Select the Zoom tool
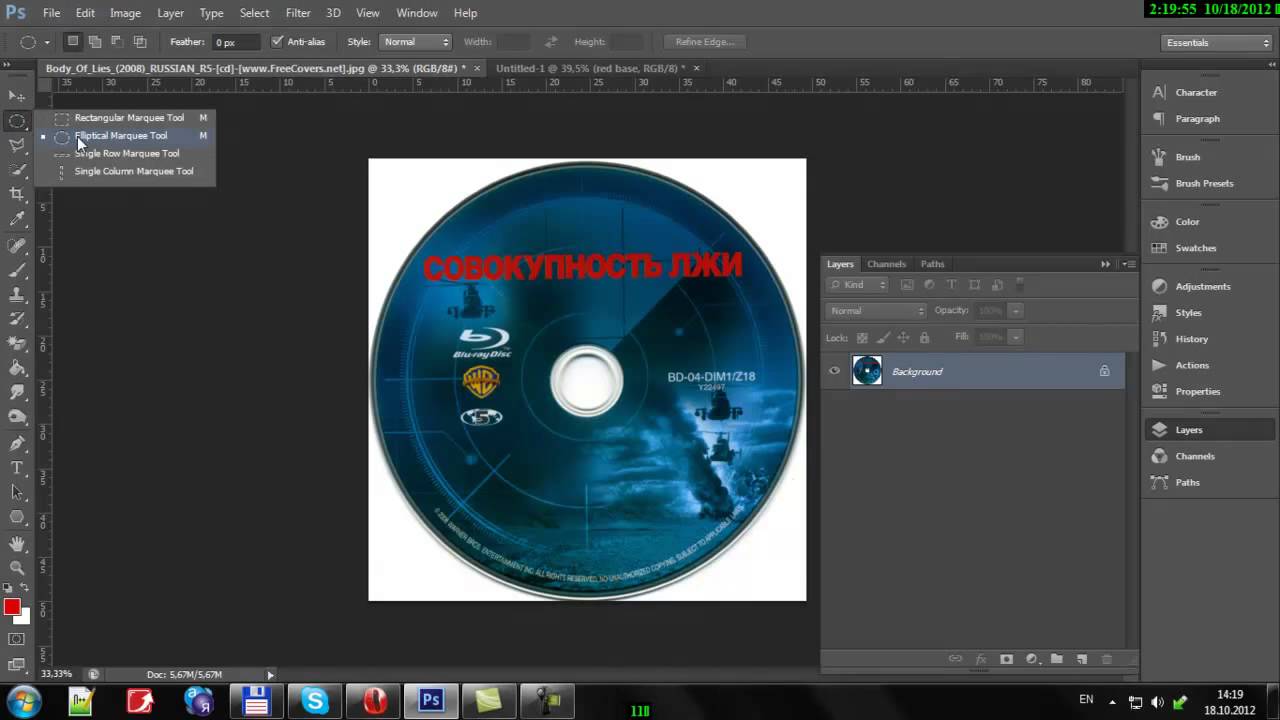1280x720 pixels. (x=17, y=568)
